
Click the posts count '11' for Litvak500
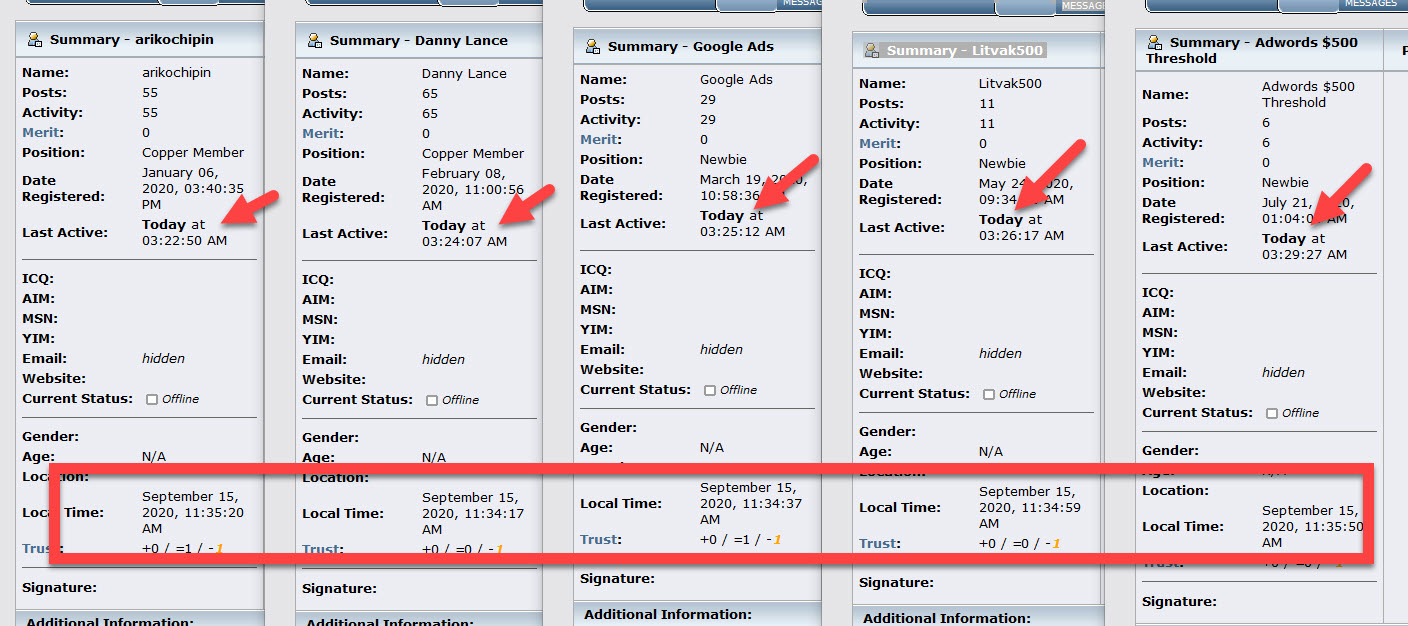pyautogui.click(x=987, y=104)
